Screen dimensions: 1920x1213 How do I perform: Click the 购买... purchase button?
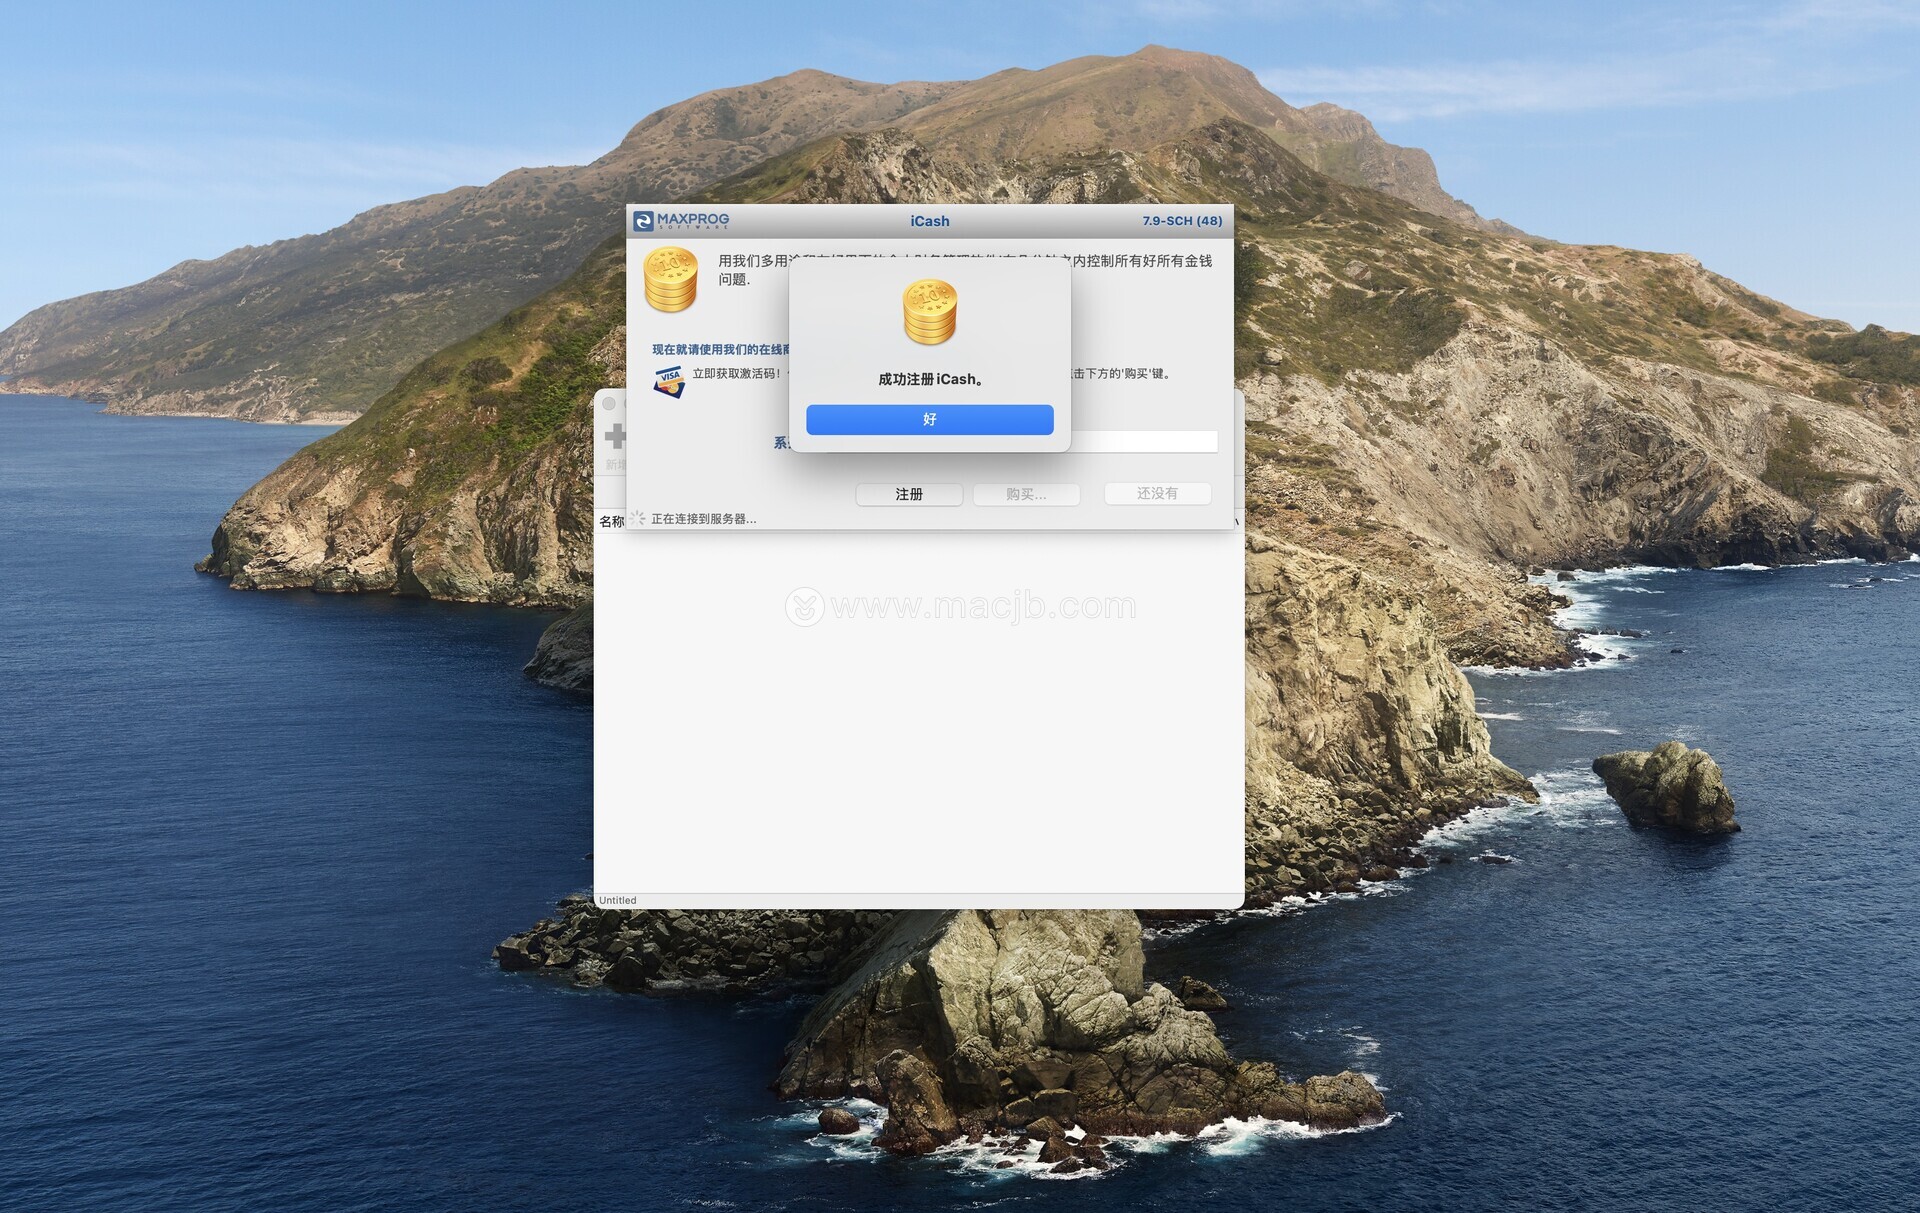1025,494
